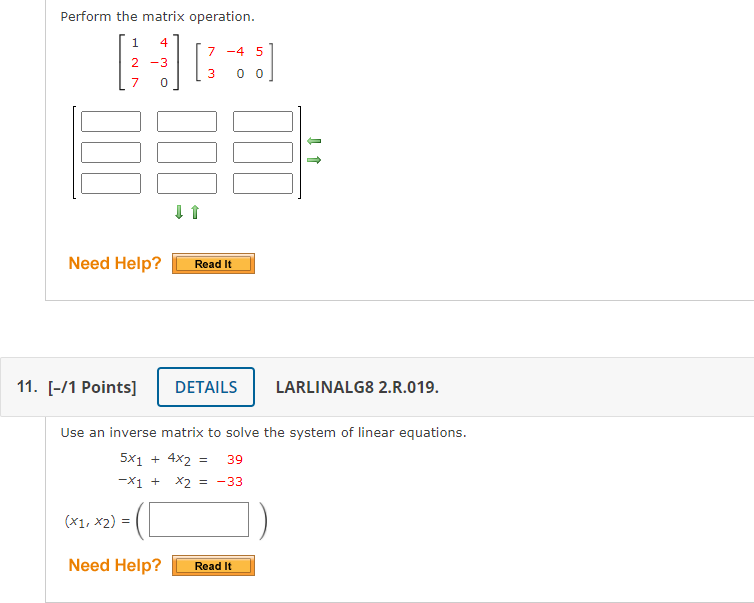Select the row 3 column 3 matrix field
The image size is (754, 603).
coord(263,183)
